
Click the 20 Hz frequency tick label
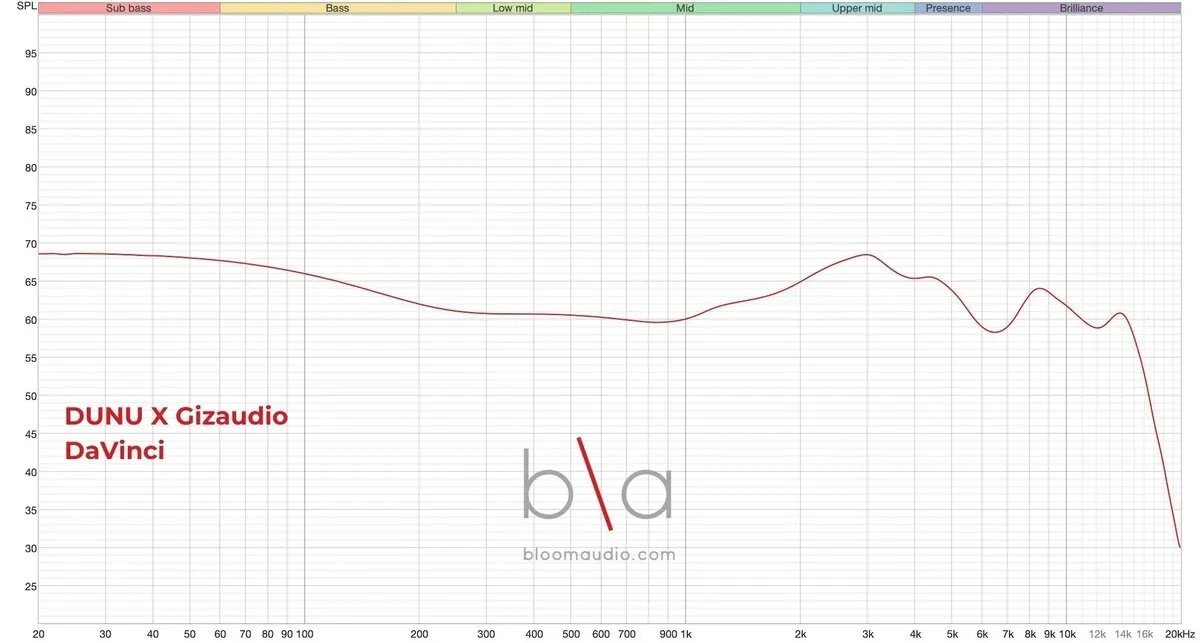[x=38, y=634]
